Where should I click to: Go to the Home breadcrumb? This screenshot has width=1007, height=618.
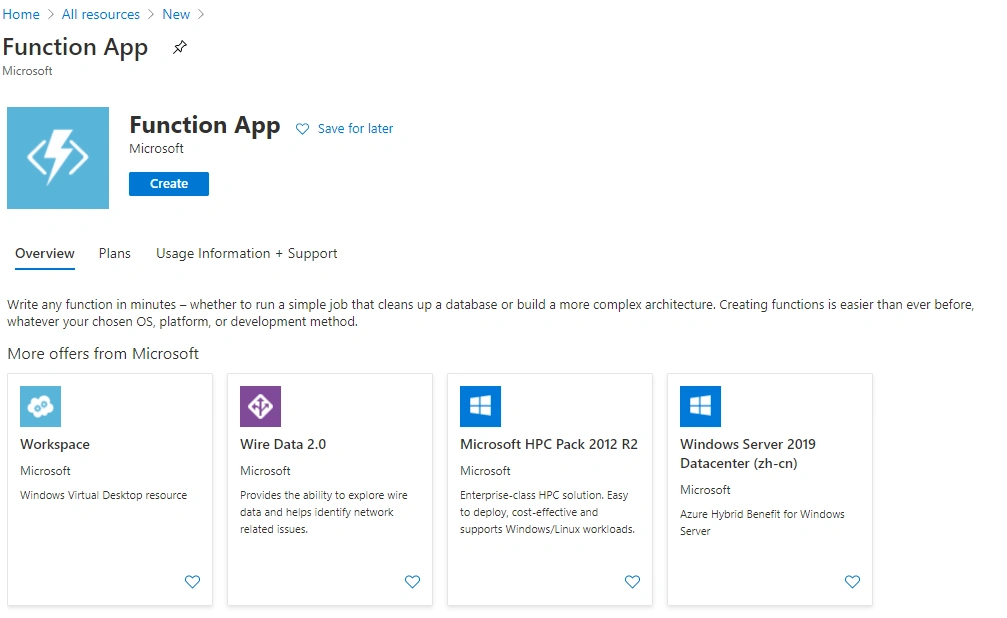click(21, 14)
